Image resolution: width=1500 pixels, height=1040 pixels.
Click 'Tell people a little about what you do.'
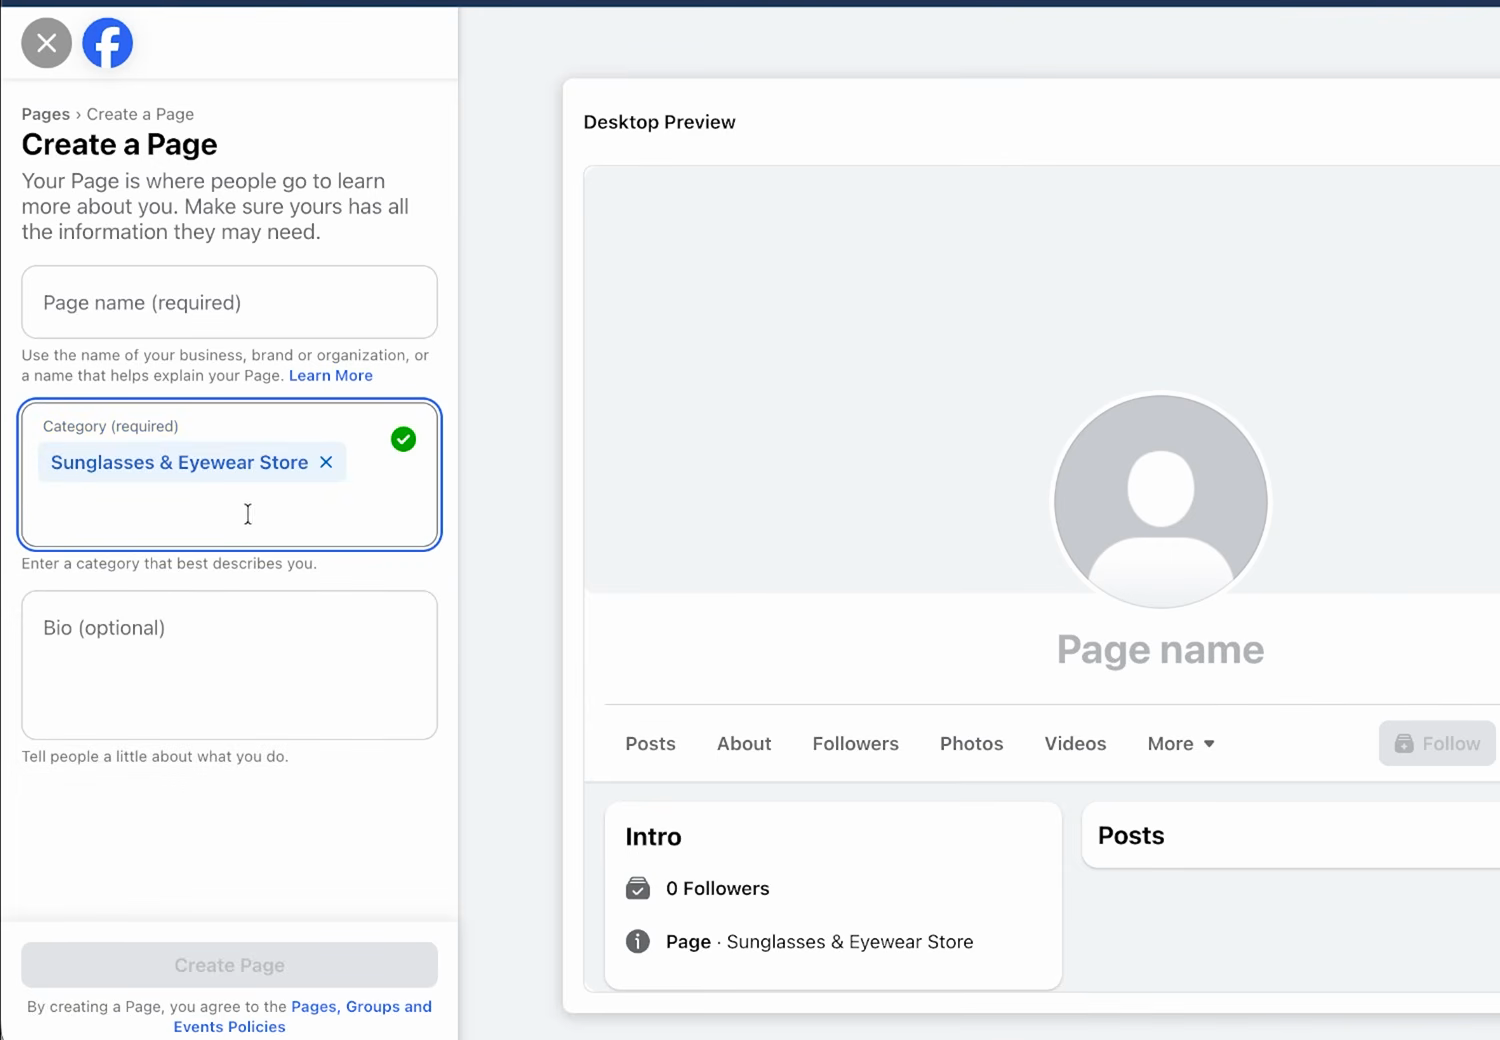[x=155, y=756]
